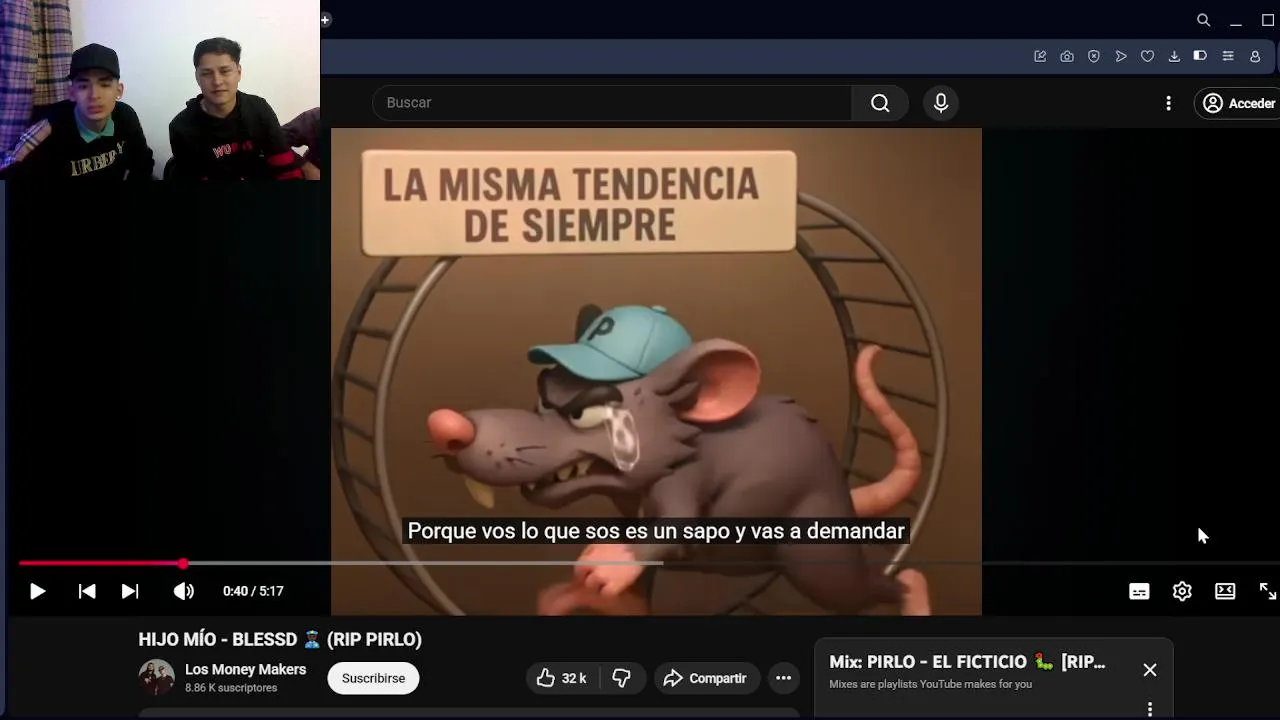Skip to the next video

[130, 591]
